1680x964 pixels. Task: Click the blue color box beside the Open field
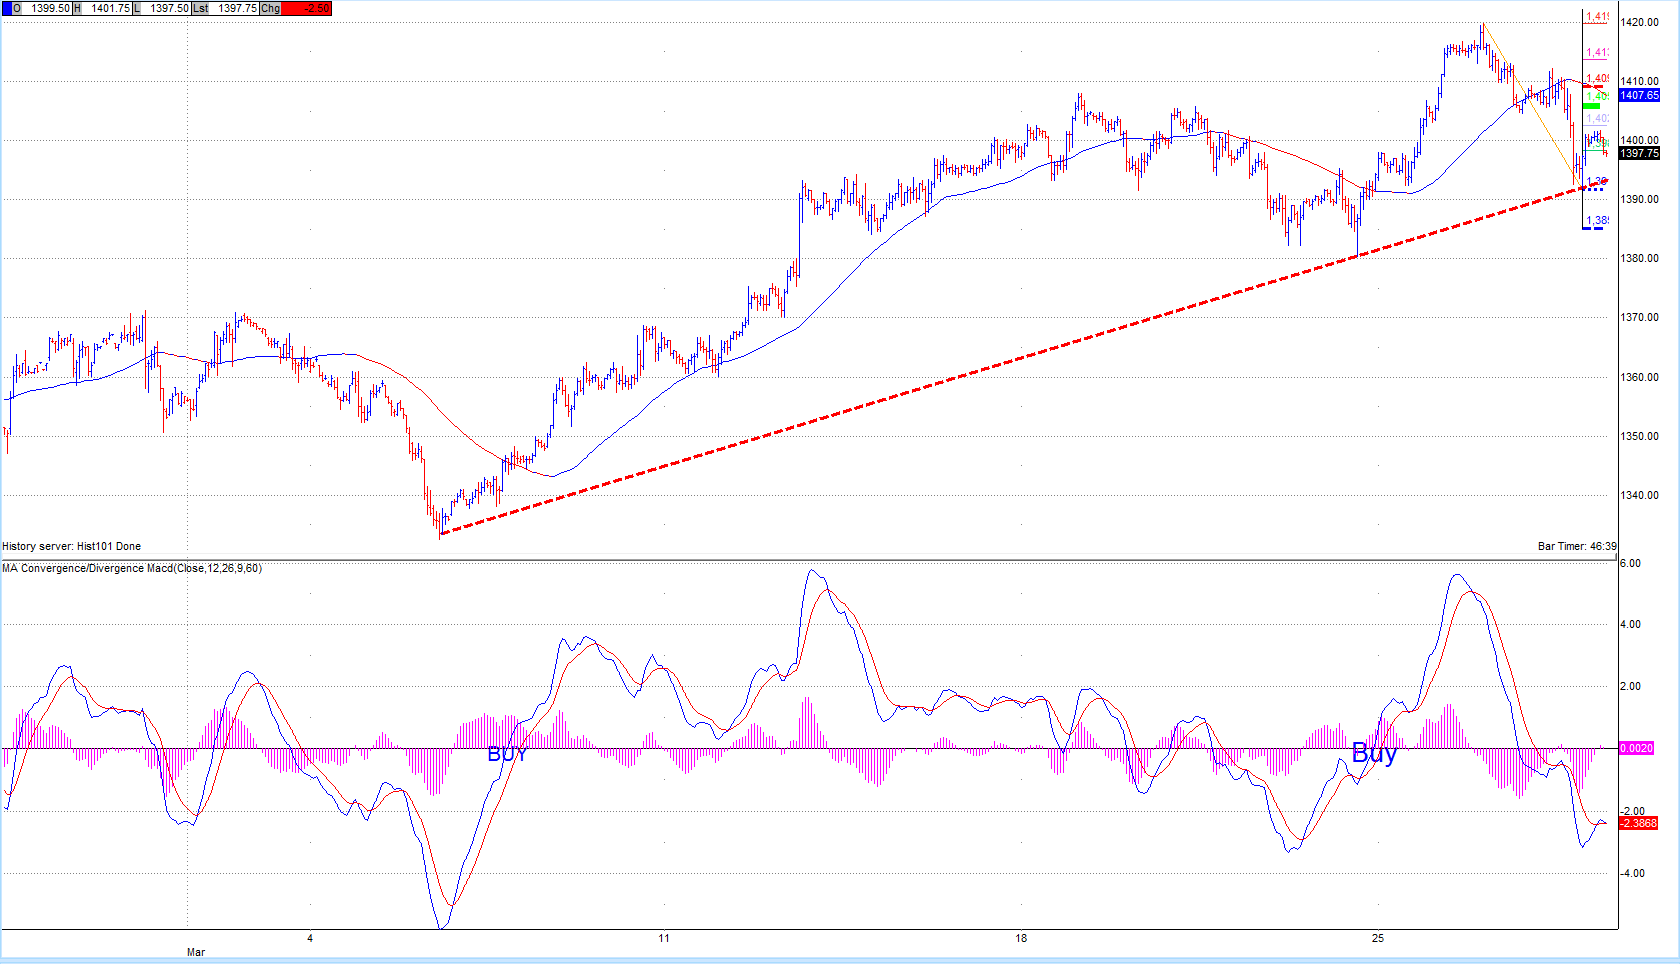[x=6, y=8]
